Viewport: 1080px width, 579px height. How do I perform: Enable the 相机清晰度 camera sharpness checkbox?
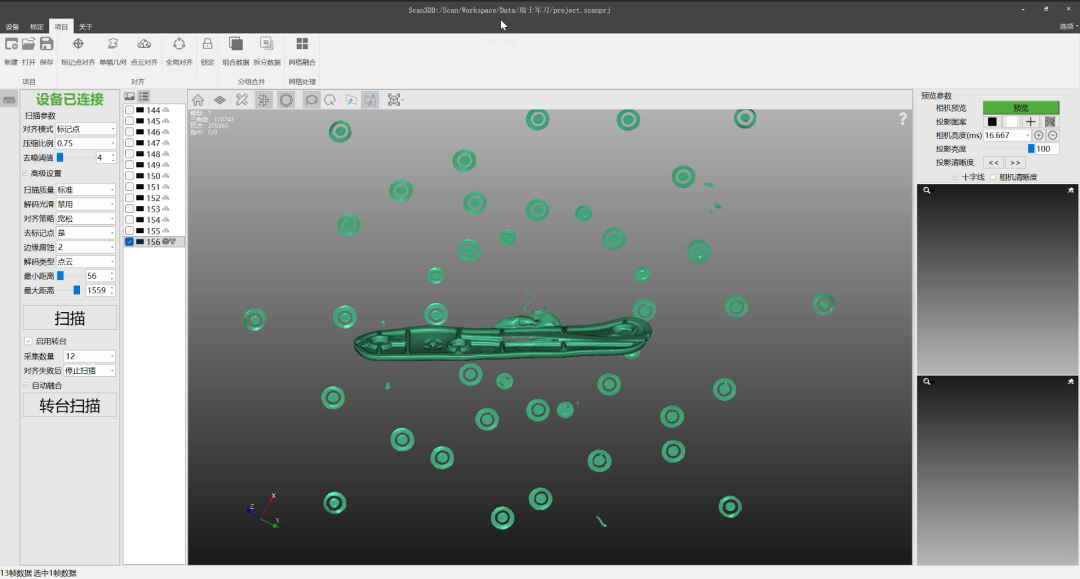[x=993, y=178]
